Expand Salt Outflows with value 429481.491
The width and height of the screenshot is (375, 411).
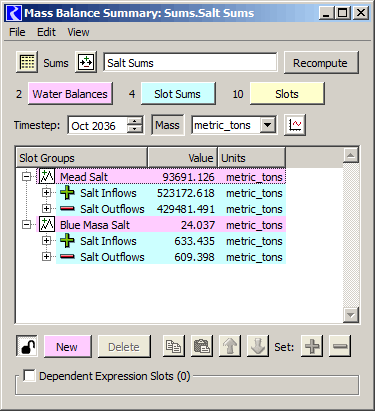click(x=46, y=209)
